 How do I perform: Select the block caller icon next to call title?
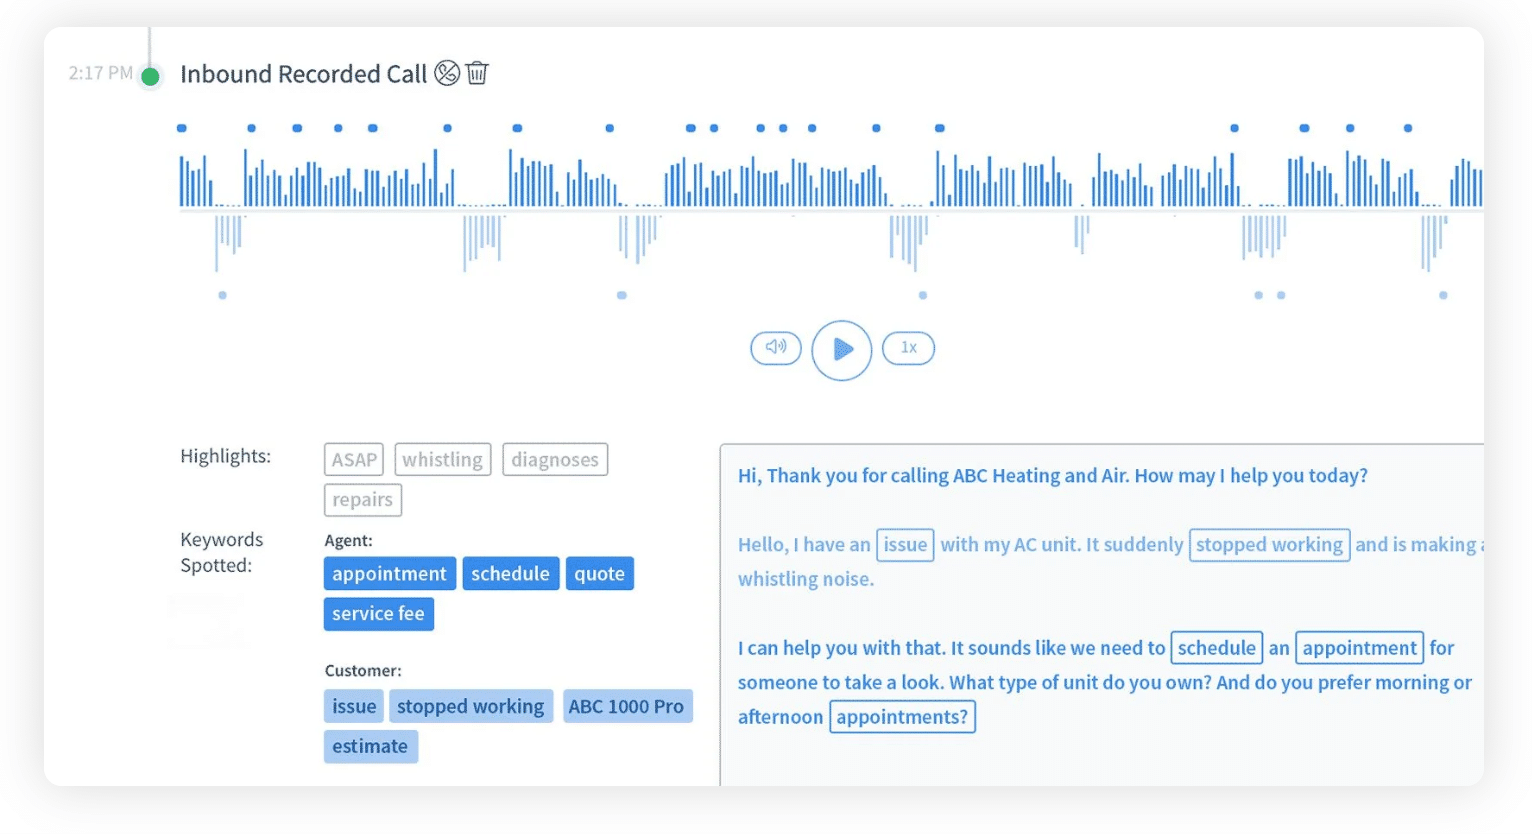click(447, 72)
